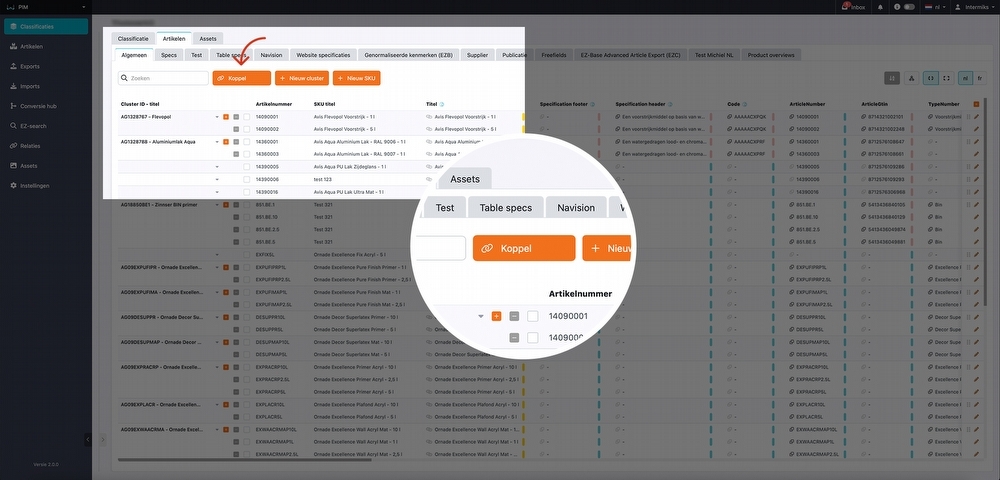This screenshot has height=480, width=1000.
Task: Toggle the switch in the top bar
Action: click(x=909, y=7)
